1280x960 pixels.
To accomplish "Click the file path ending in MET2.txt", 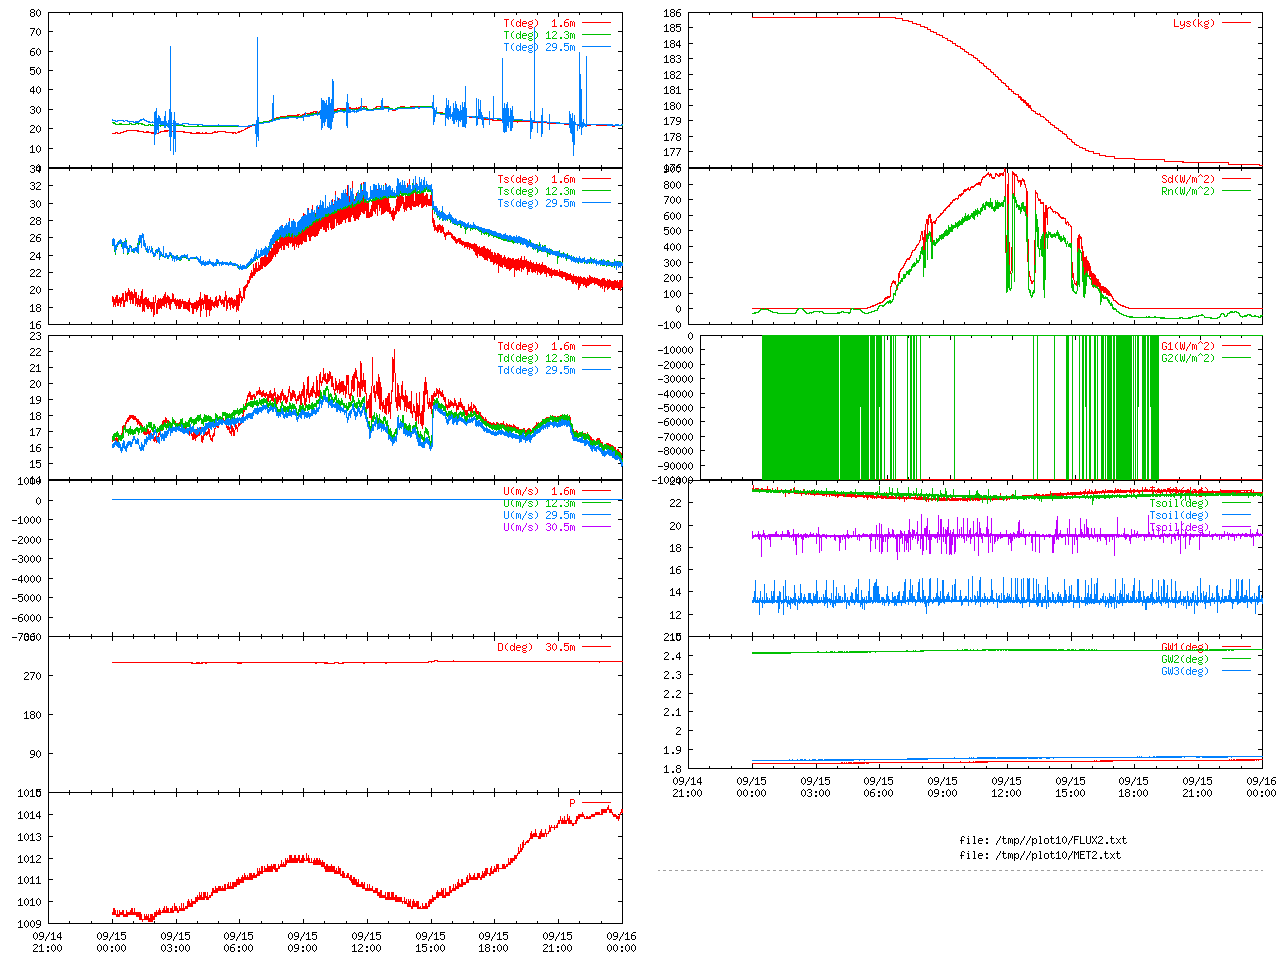I will point(1040,855).
